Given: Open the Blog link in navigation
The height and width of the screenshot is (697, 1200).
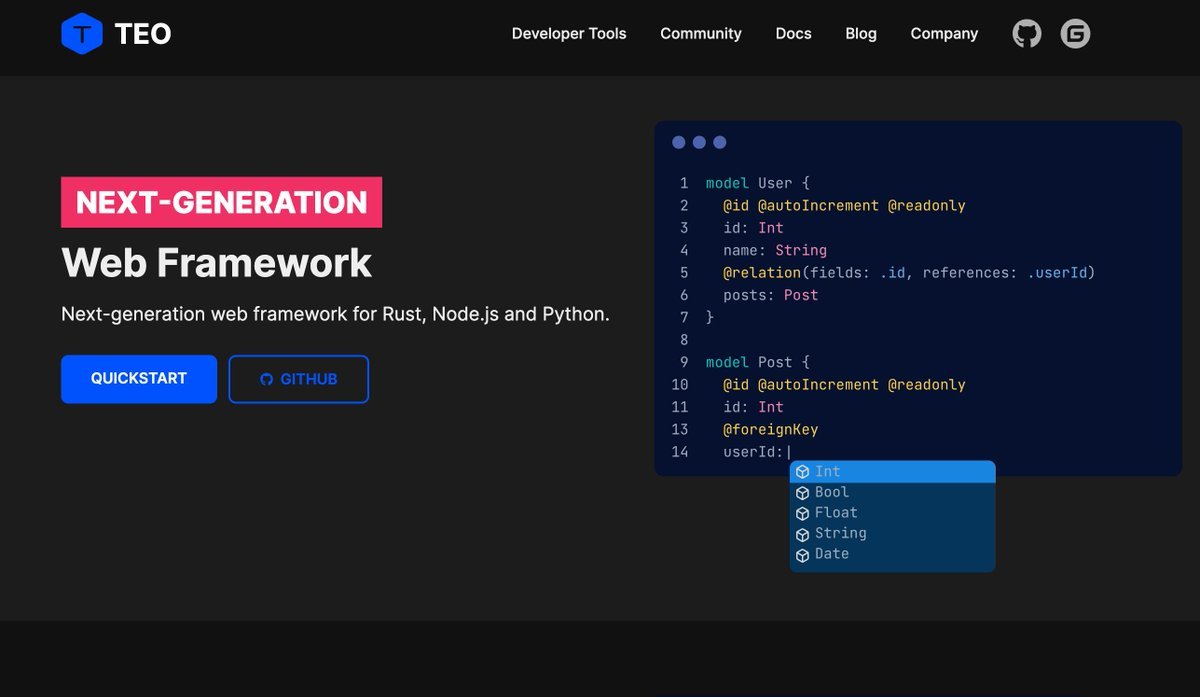Looking at the screenshot, I should pyautogui.click(x=861, y=34).
